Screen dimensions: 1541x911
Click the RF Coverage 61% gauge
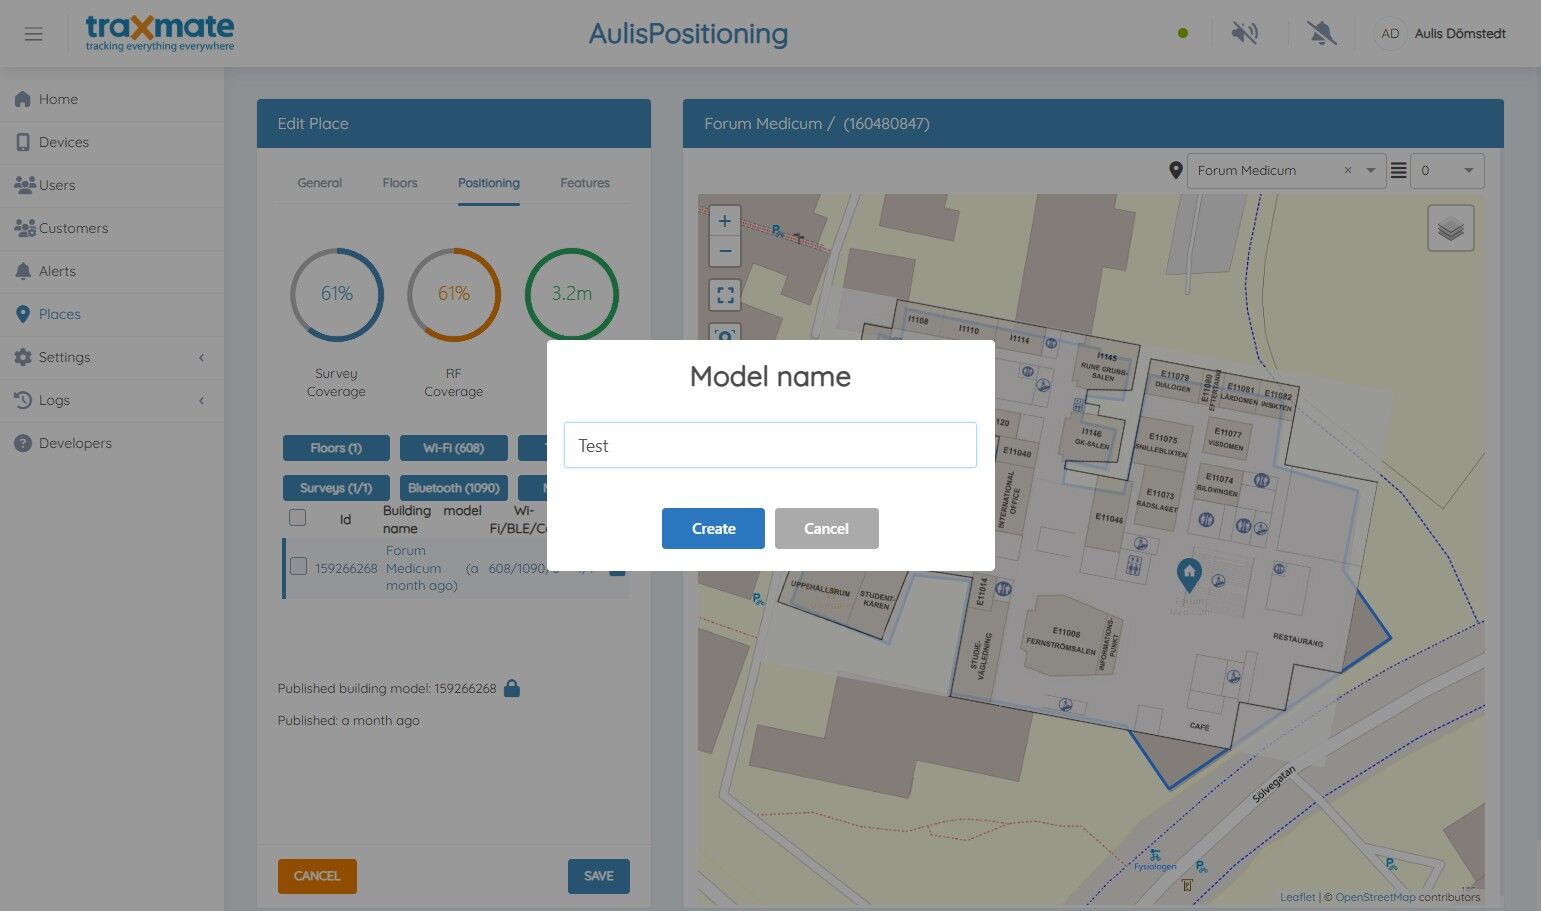(x=454, y=294)
